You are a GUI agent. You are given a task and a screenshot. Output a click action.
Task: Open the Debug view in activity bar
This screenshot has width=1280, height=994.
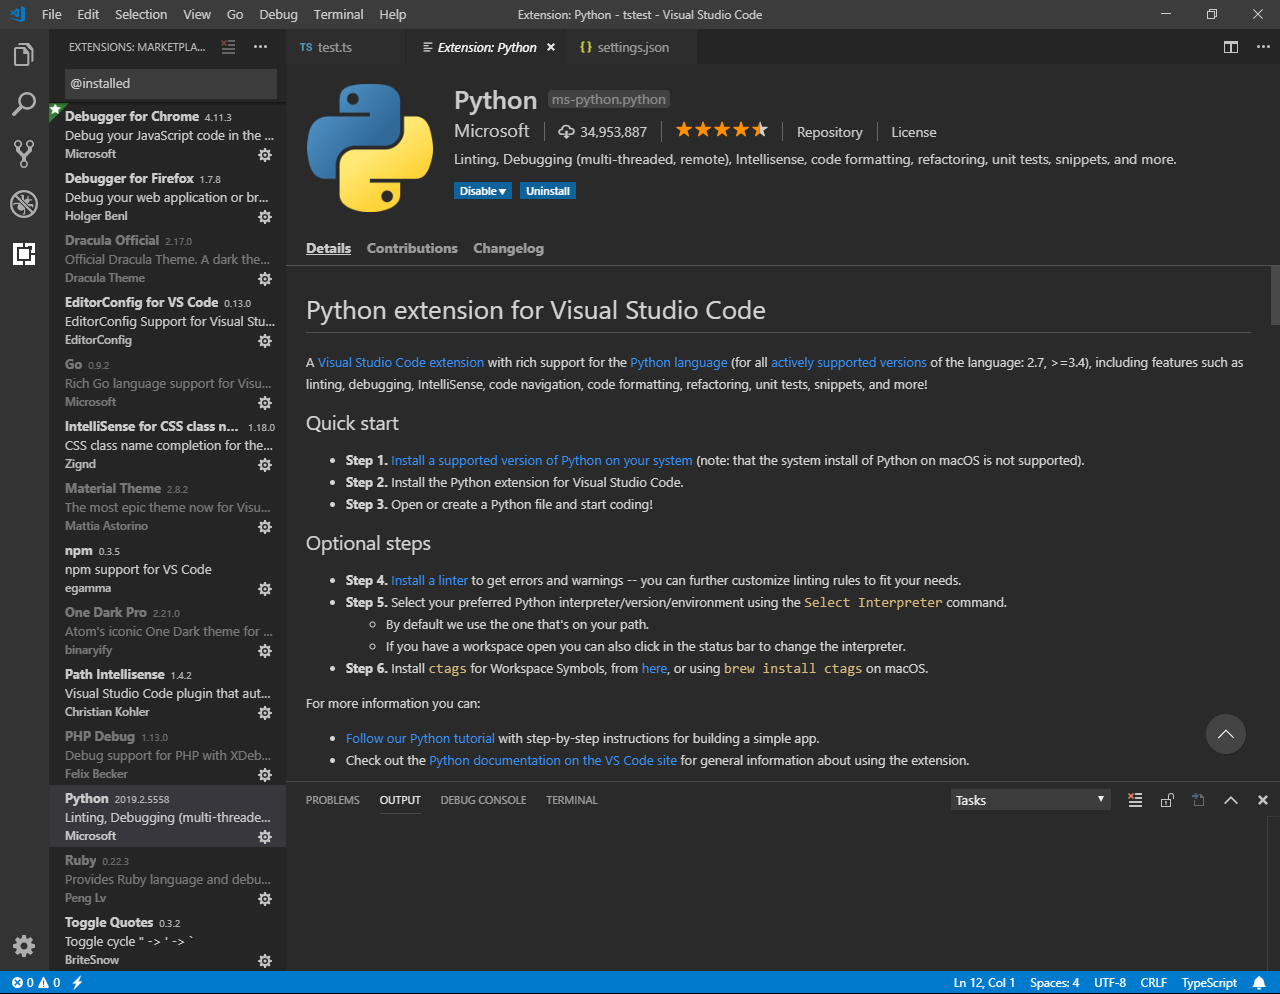(24, 204)
